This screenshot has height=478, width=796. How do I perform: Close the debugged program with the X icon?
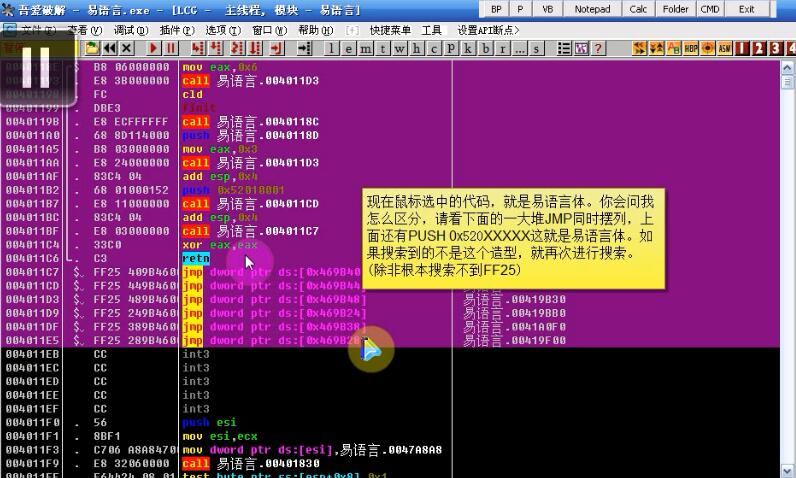[x=127, y=48]
